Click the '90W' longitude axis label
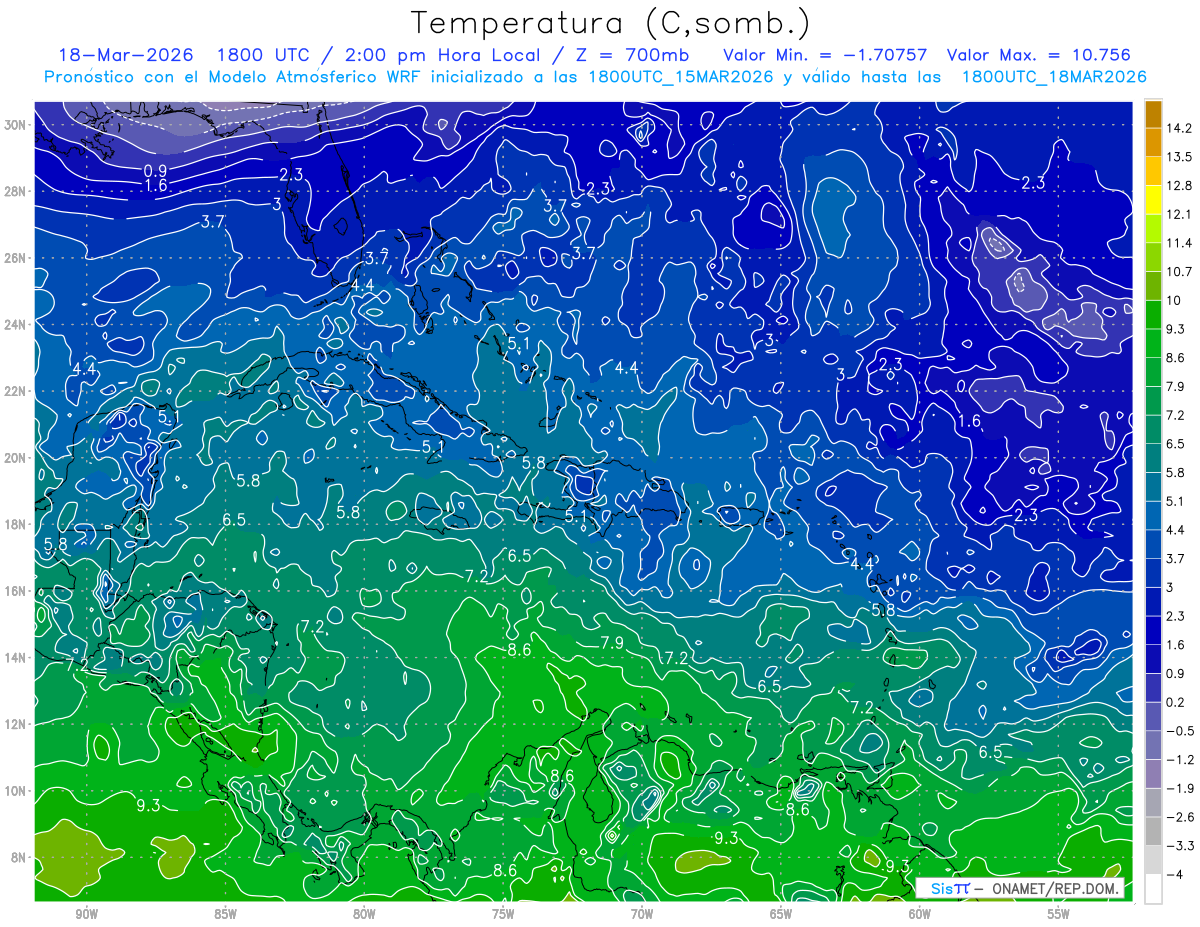 [x=86, y=913]
